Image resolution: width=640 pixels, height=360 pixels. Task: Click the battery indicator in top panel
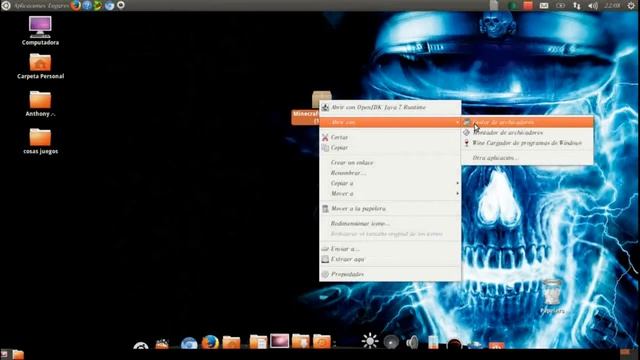pos(560,6)
